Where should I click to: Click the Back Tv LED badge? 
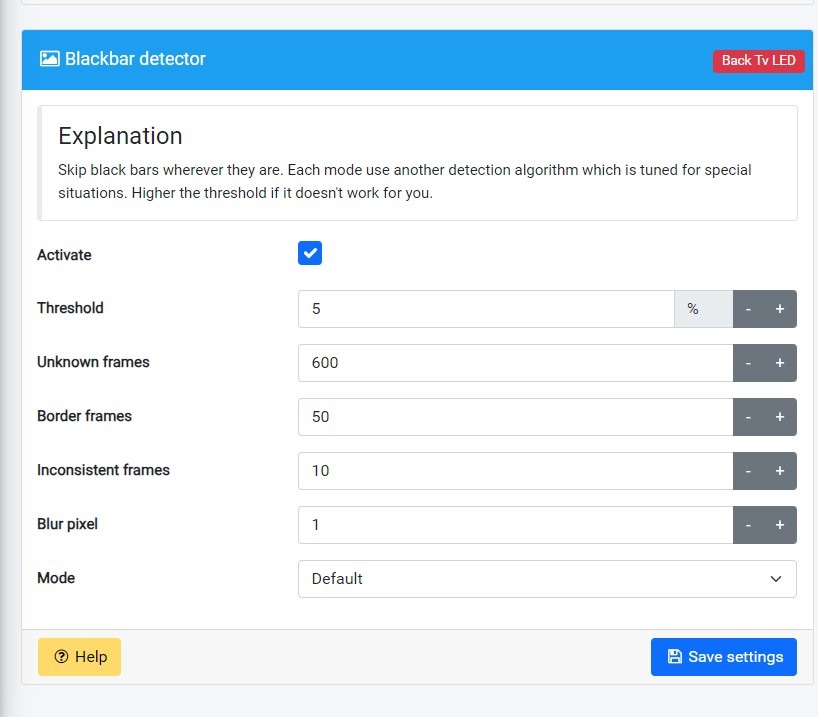pyautogui.click(x=758, y=61)
